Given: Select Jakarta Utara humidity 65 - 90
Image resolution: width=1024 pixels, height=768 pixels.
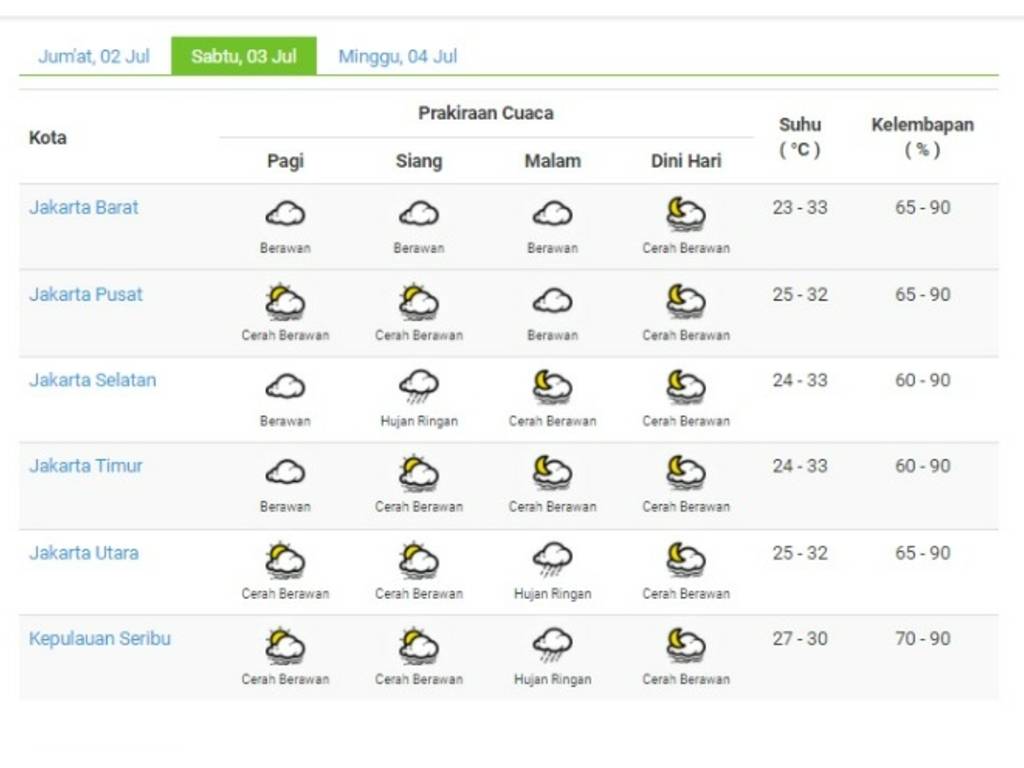Looking at the screenshot, I should point(923,553).
